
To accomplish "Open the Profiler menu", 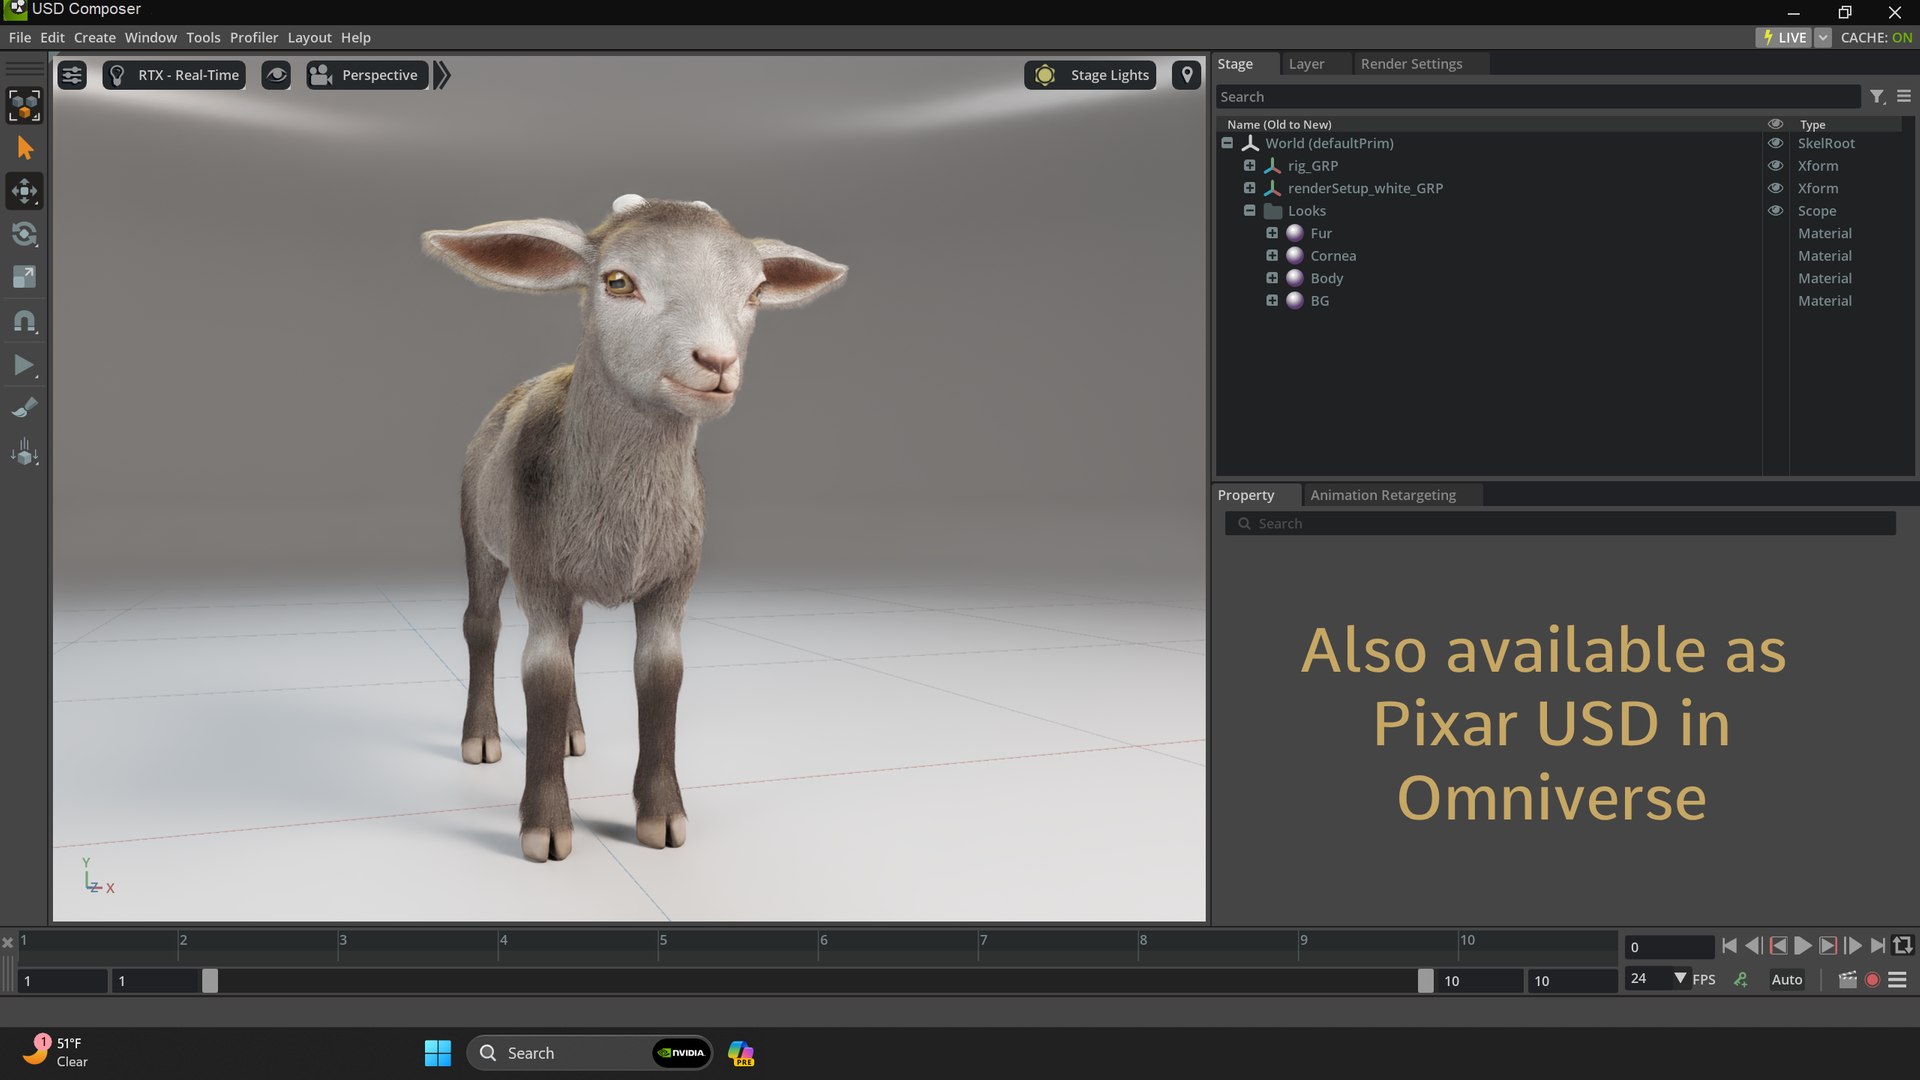I will [x=254, y=38].
